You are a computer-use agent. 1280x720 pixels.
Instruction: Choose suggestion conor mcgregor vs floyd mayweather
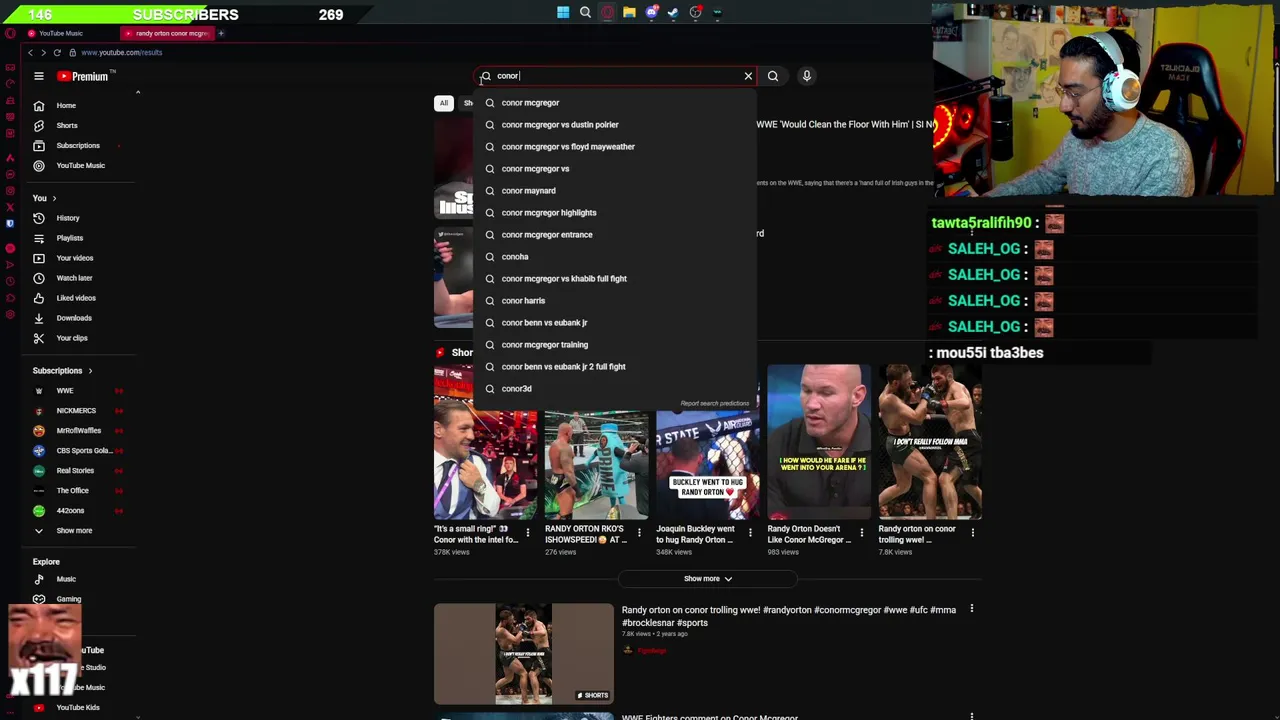(x=615, y=147)
